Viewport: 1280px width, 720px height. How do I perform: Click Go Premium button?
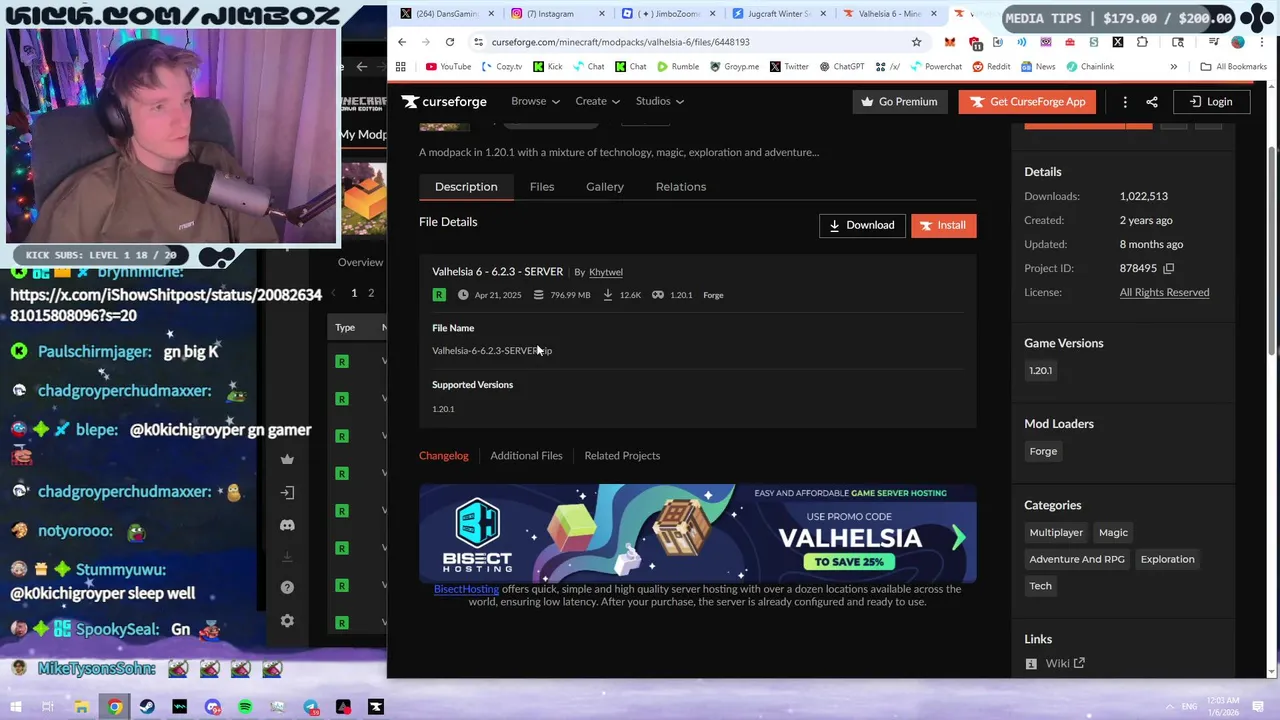tap(900, 101)
